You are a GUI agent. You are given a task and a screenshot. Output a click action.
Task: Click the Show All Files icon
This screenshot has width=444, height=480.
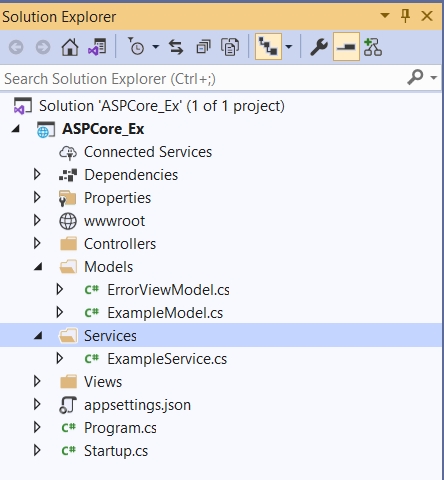(230, 47)
